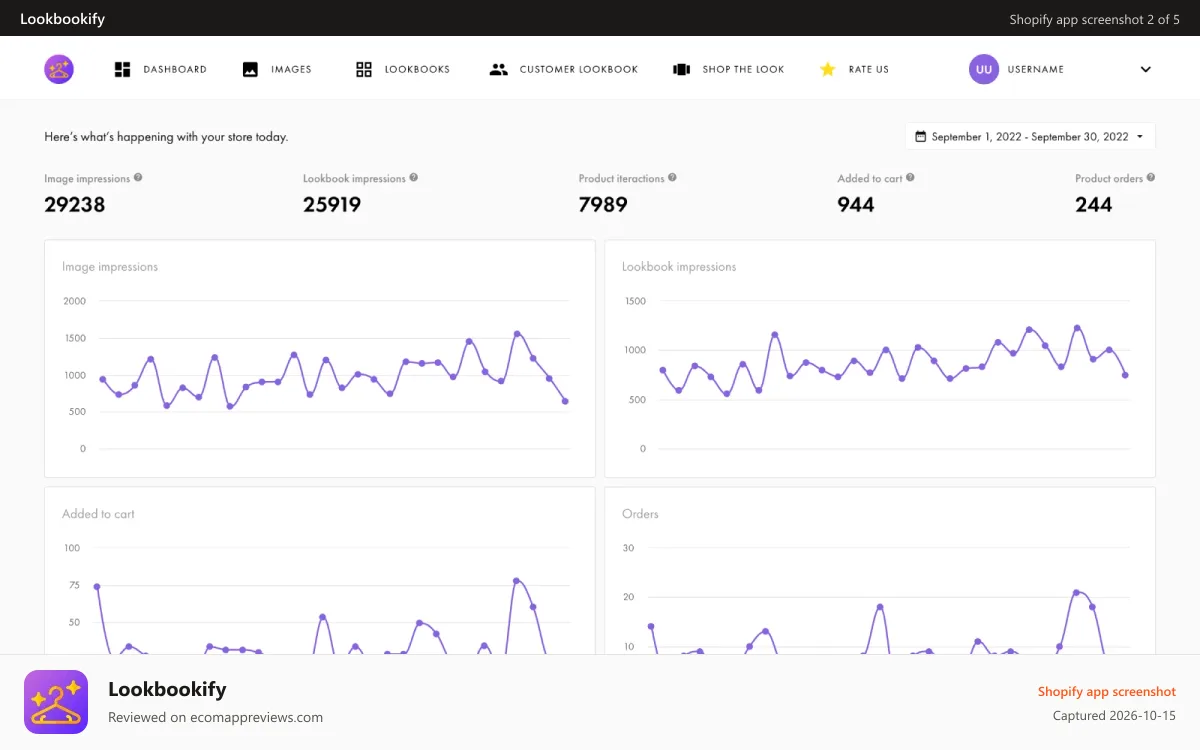Click the 'Here's what's happening' greeting text
Image resolution: width=1200 pixels, height=750 pixels.
pos(166,137)
